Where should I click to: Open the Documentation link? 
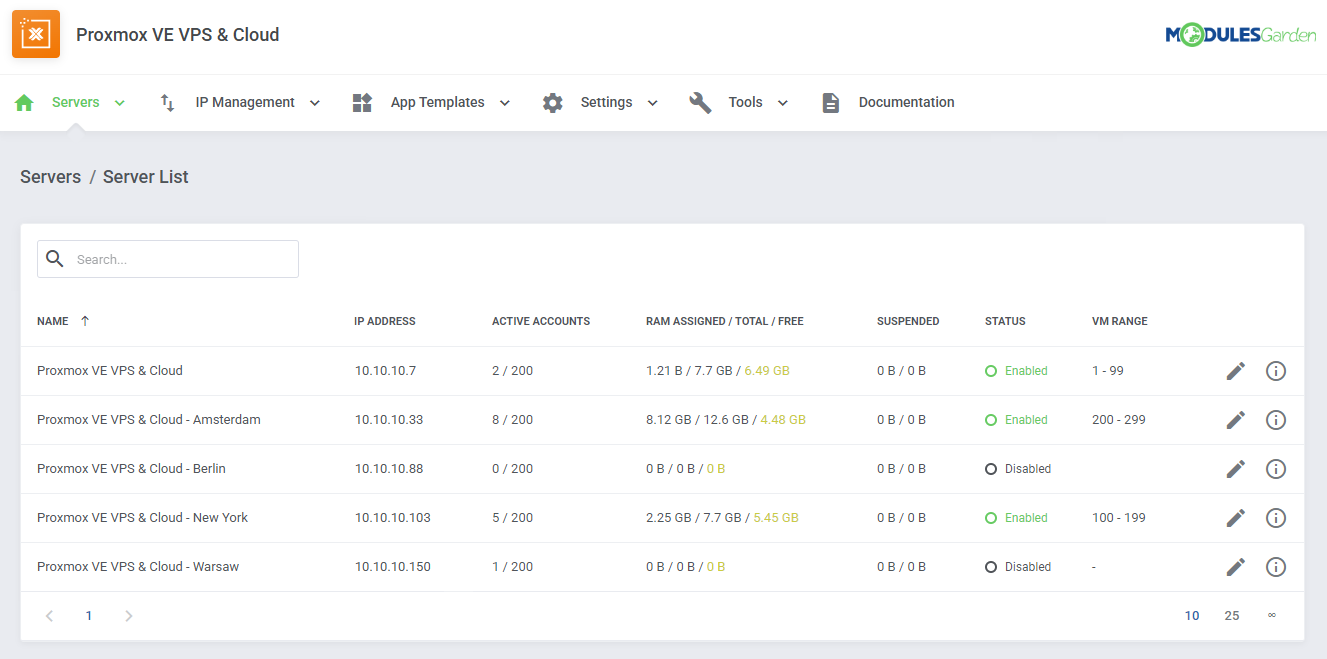(x=907, y=102)
